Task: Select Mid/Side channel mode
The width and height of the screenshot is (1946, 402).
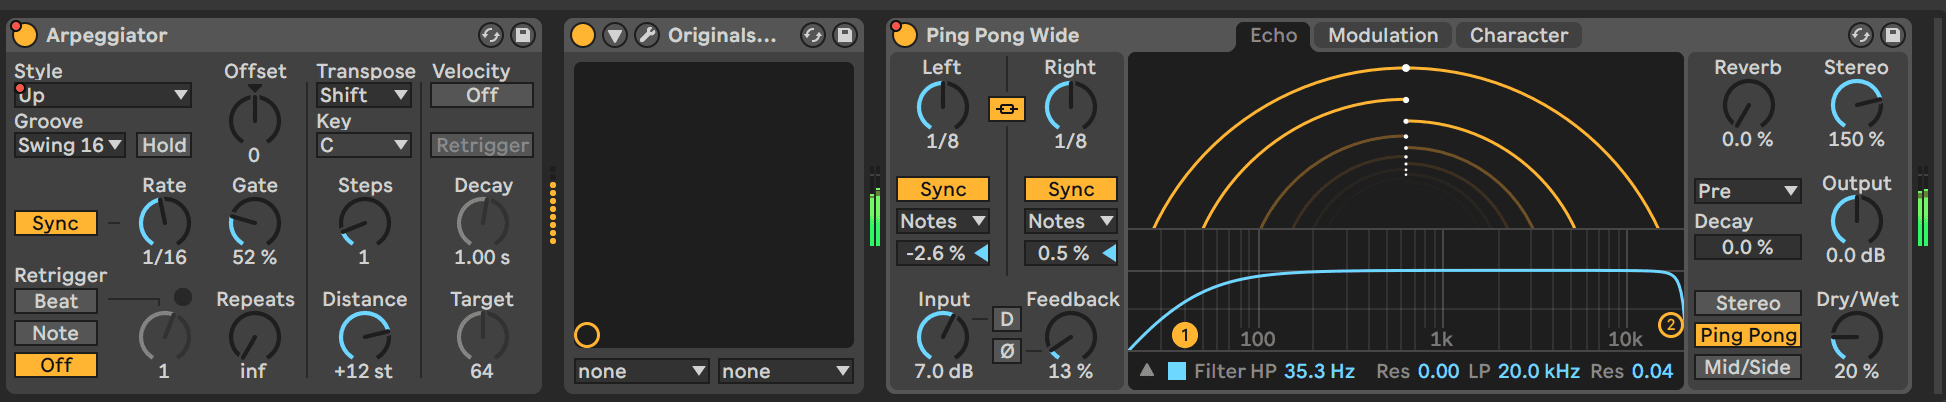Action: (x=1748, y=367)
